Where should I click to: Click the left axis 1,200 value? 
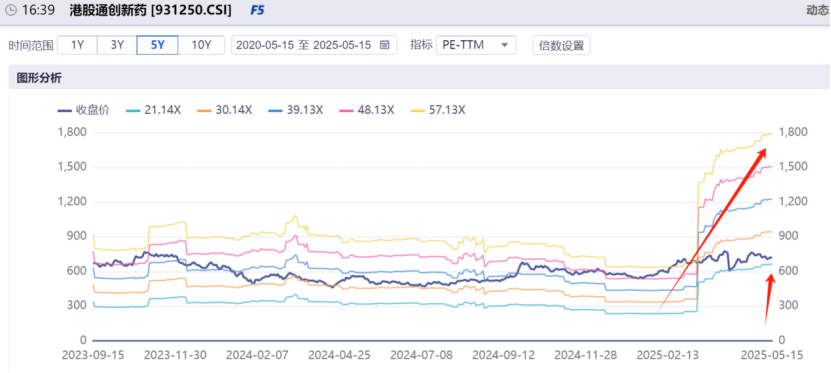(72, 201)
